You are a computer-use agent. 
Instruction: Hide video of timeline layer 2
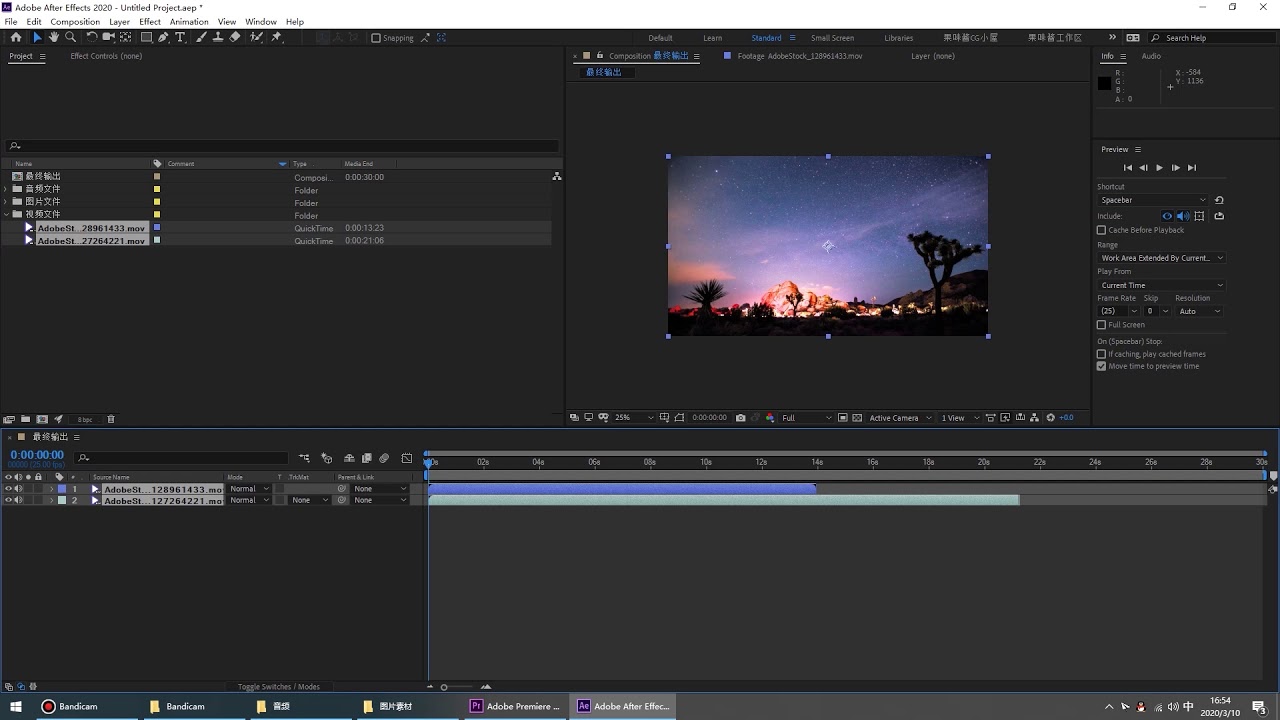point(8,500)
